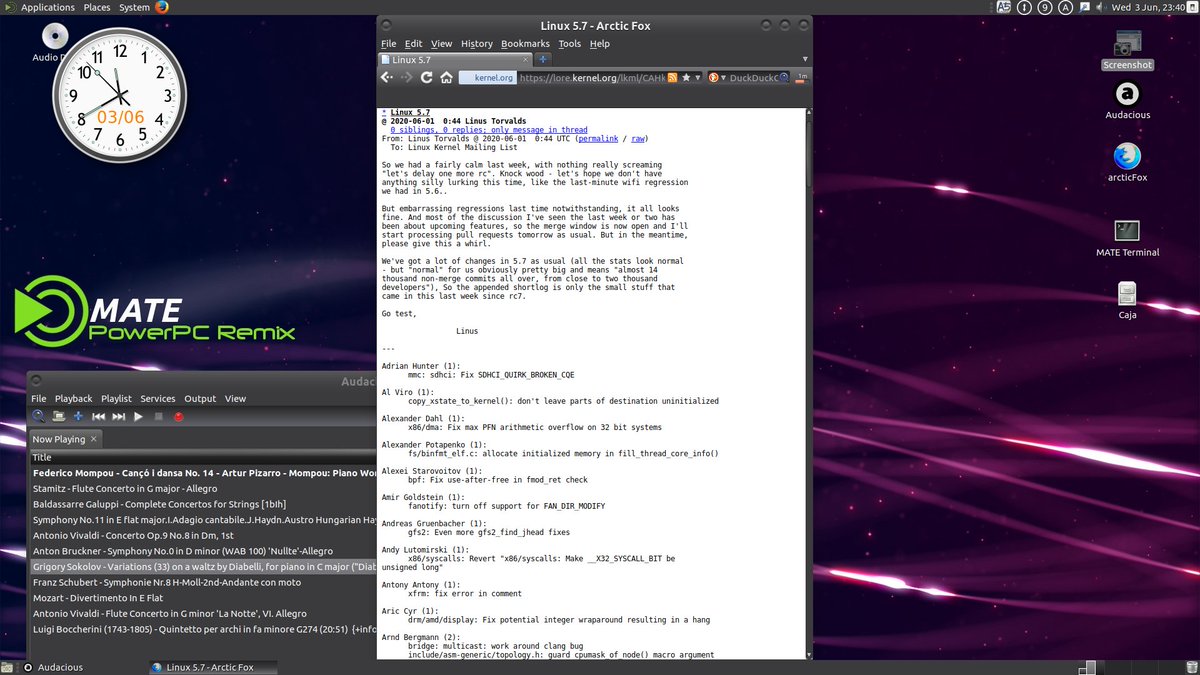This screenshot has height=675, width=1200.
Task: Click the browser forward arrow
Action: click(x=407, y=77)
